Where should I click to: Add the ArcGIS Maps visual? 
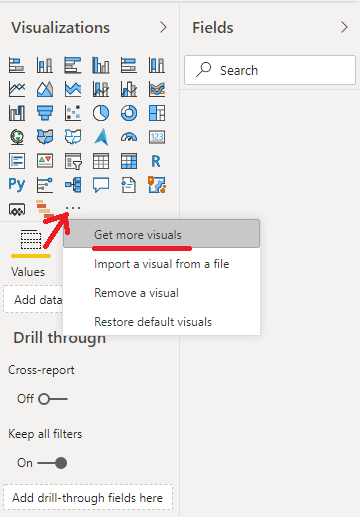point(157,185)
